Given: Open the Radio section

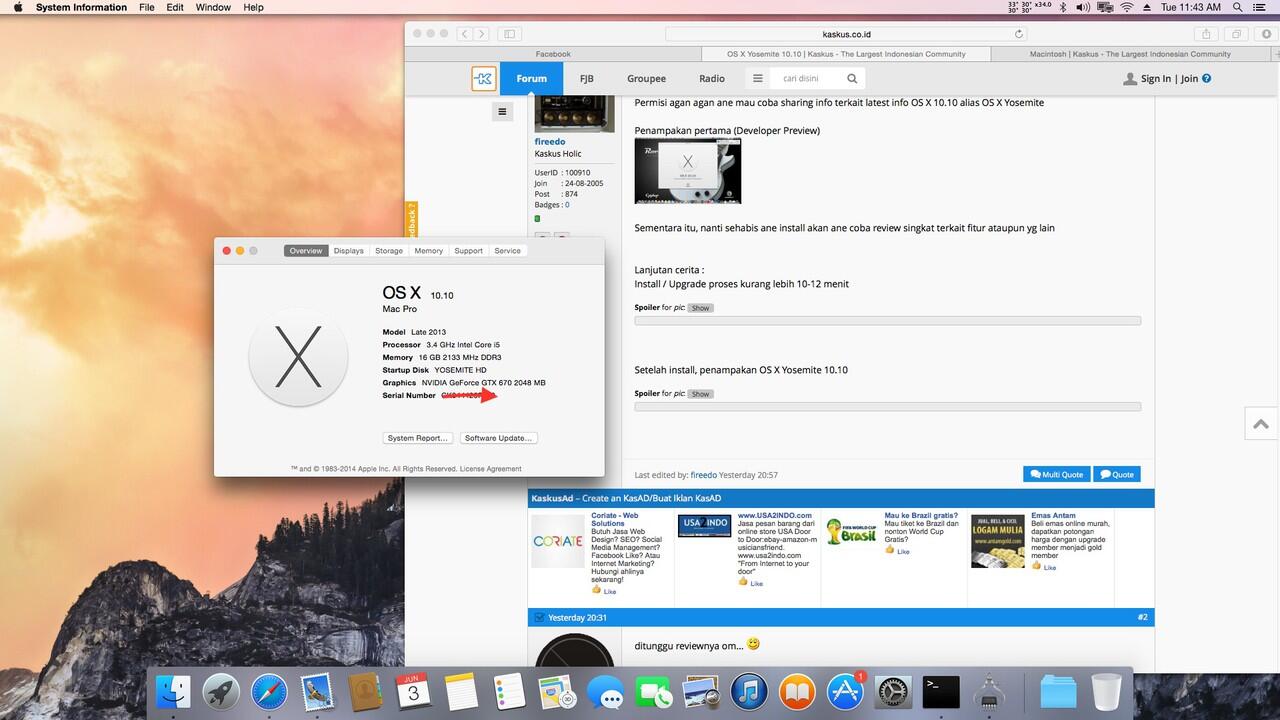Looking at the screenshot, I should [712, 79].
